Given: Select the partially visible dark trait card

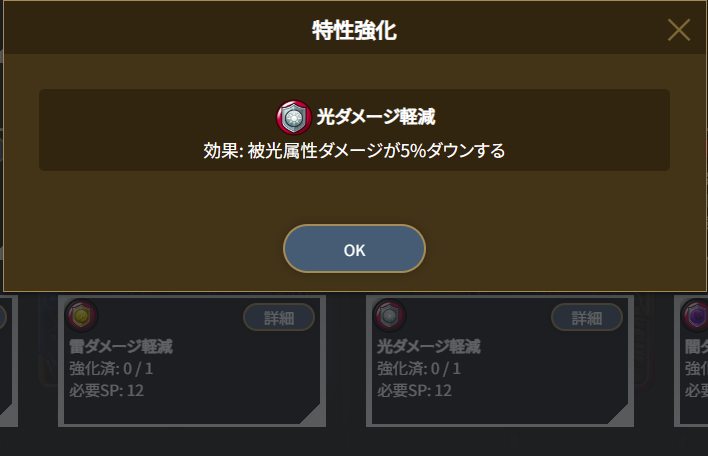Looking at the screenshot, I should point(691,361).
